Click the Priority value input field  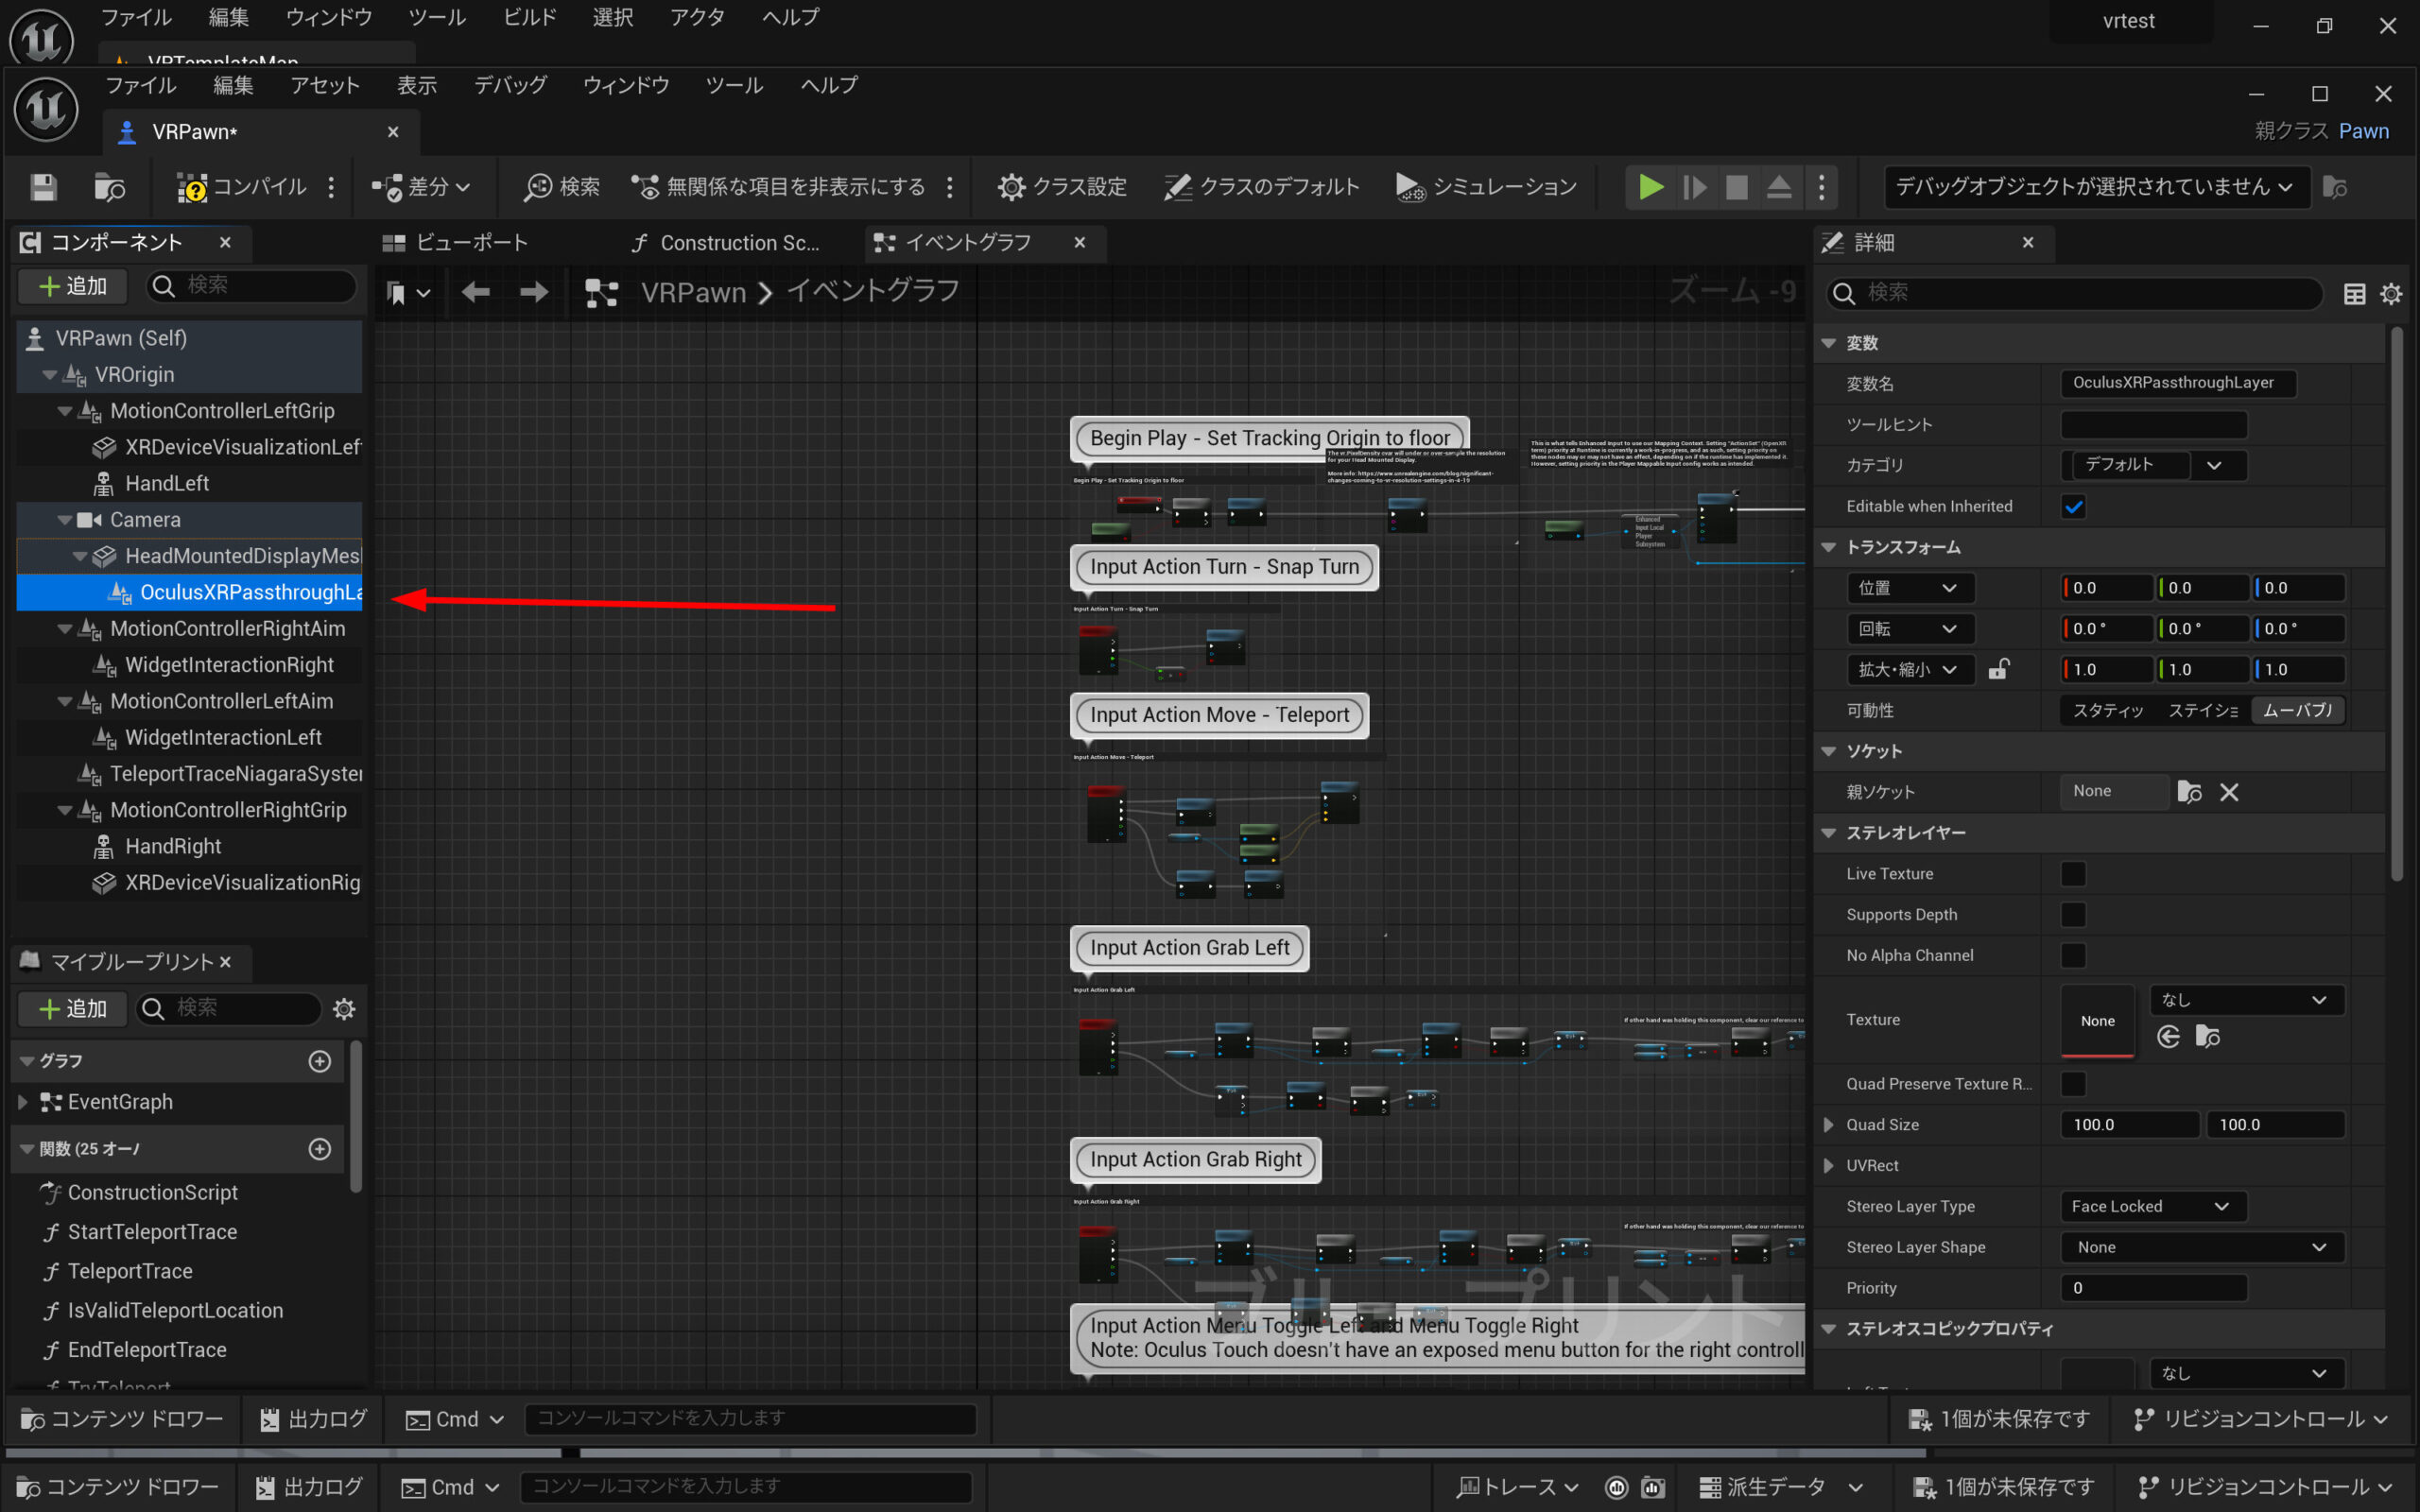point(2152,1288)
